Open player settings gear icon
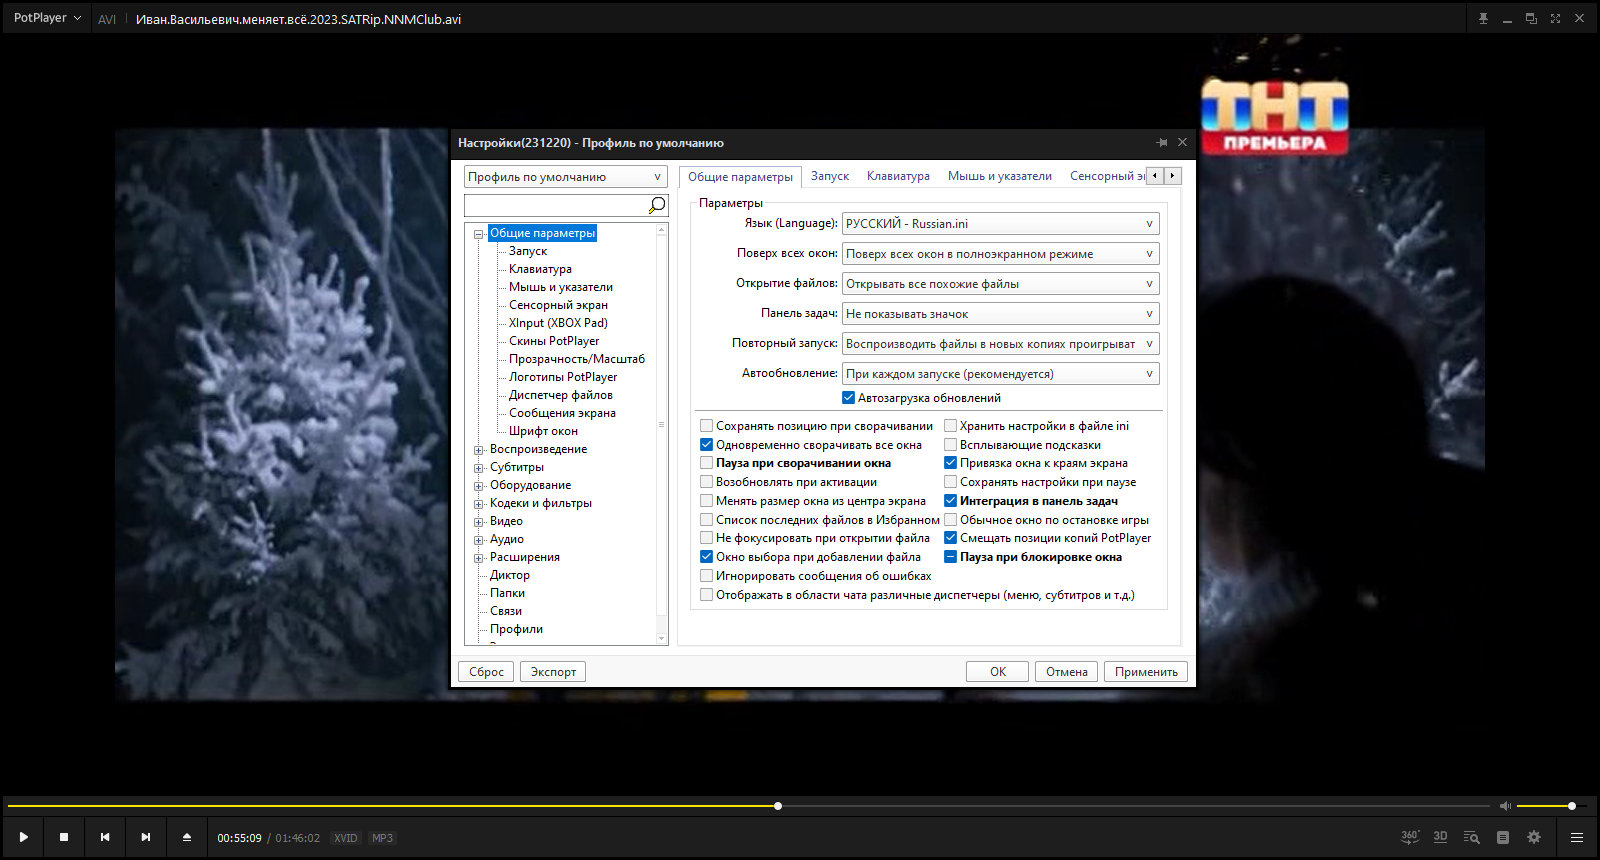Viewport: 1600px width, 860px height. [1534, 837]
